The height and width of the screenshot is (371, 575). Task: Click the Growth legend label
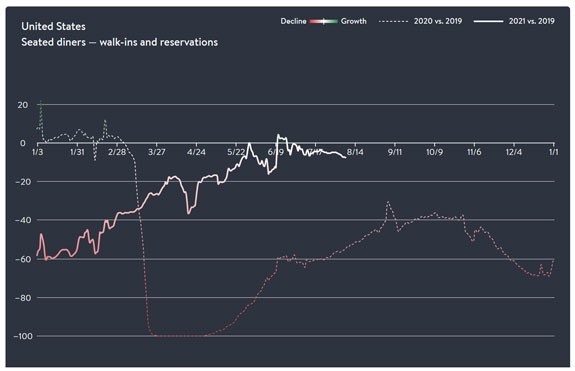coord(354,21)
